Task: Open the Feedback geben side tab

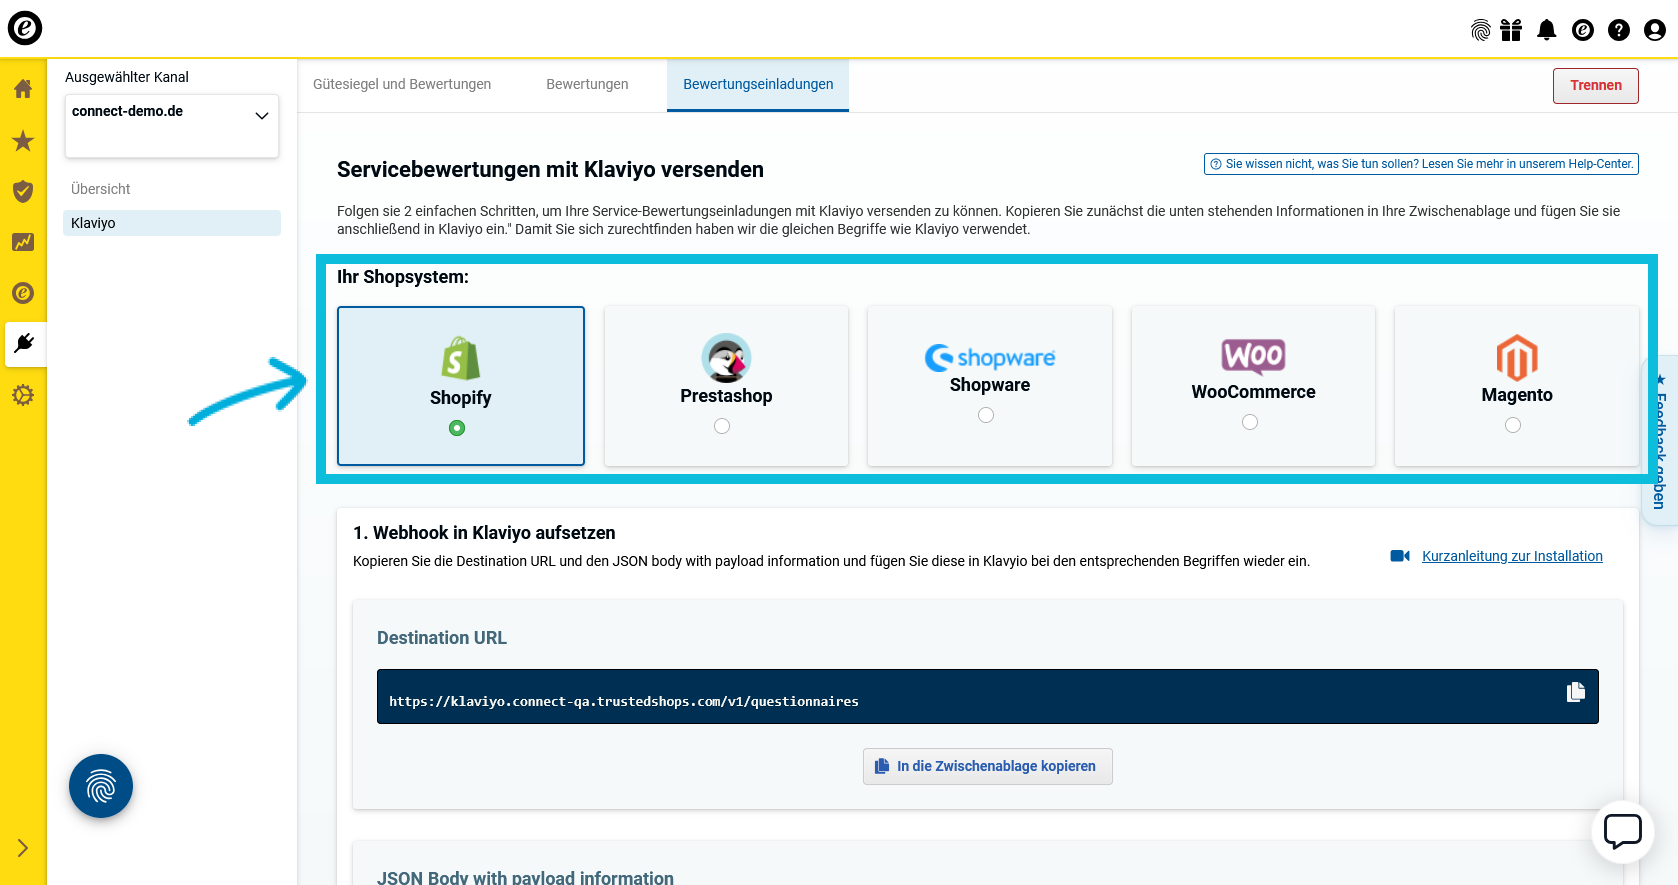Action: pyautogui.click(x=1660, y=440)
